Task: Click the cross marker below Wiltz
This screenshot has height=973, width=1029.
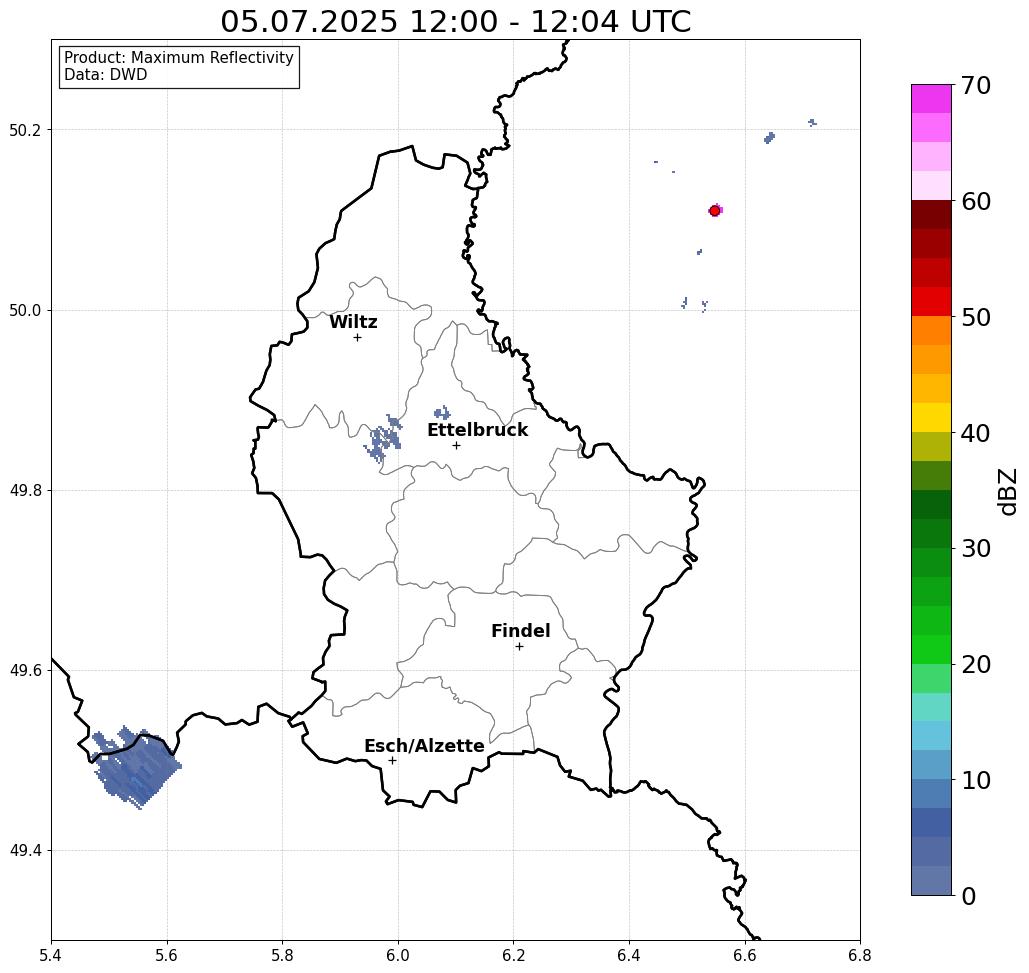Action: click(x=358, y=338)
